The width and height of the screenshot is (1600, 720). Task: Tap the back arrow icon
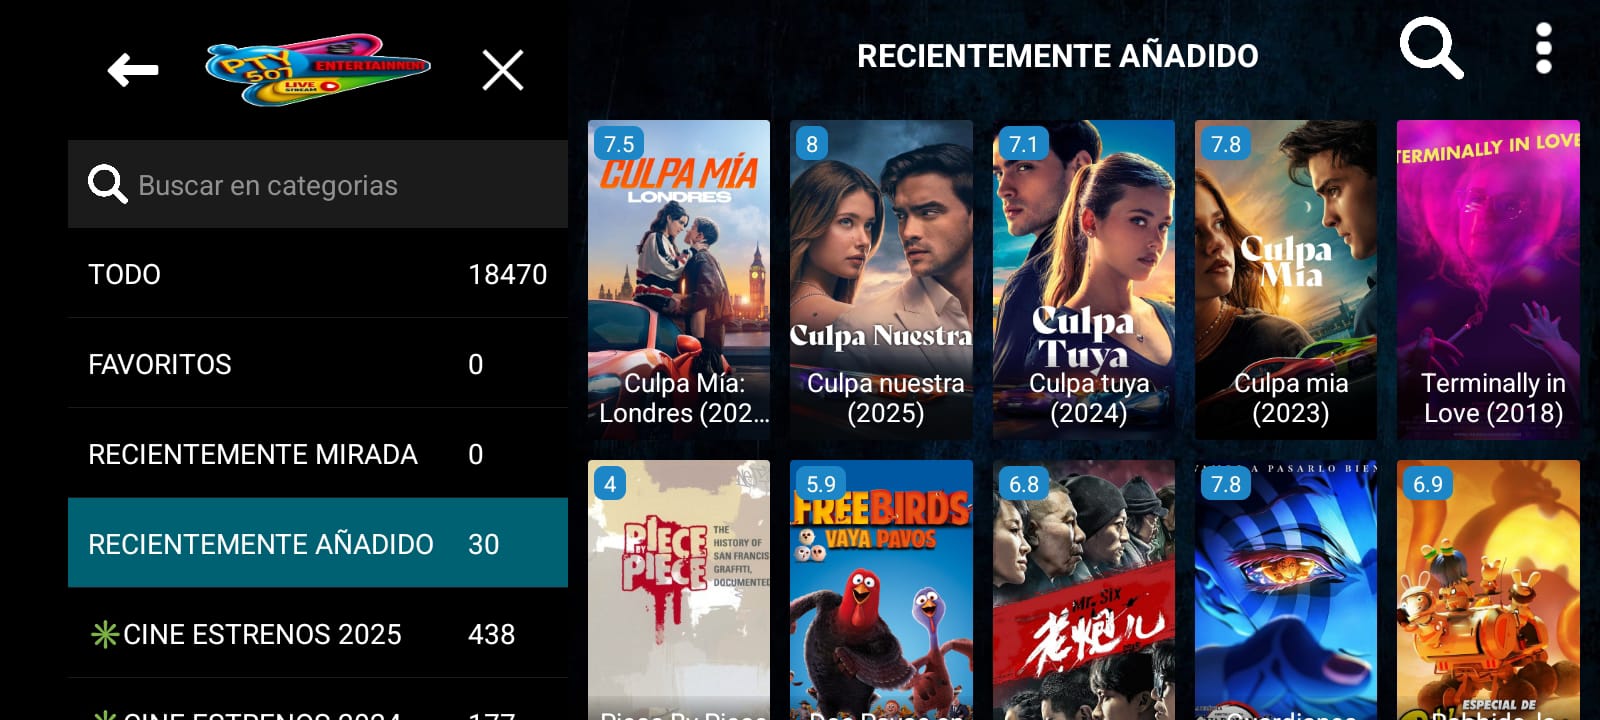click(x=133, y=70)
